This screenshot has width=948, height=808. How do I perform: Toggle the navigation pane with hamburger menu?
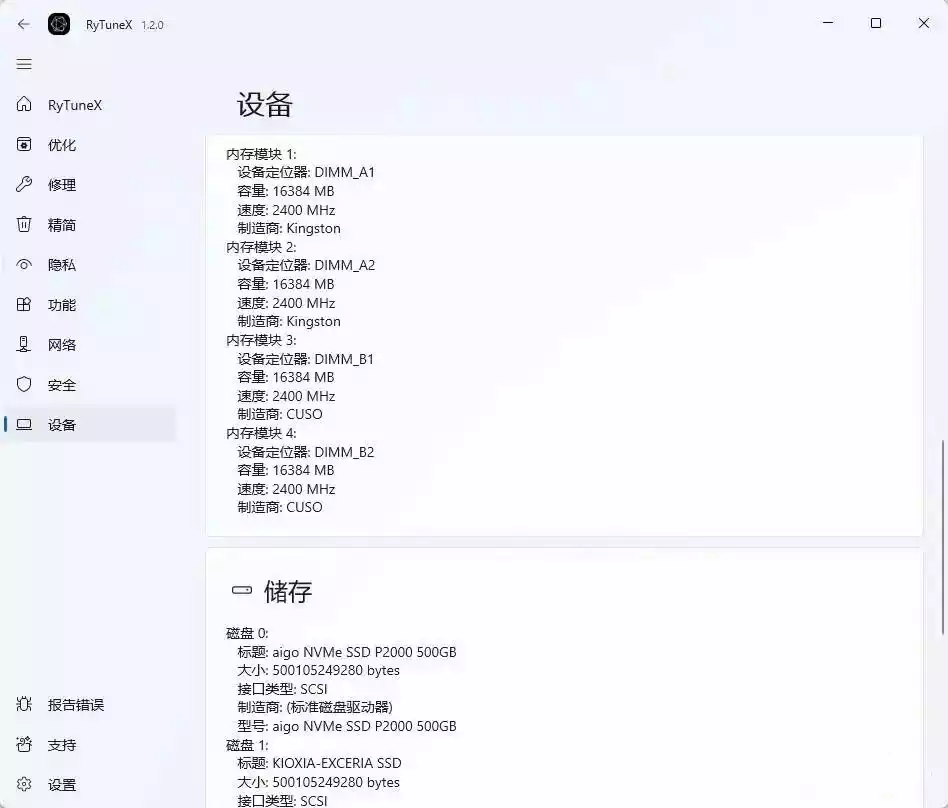24,64
